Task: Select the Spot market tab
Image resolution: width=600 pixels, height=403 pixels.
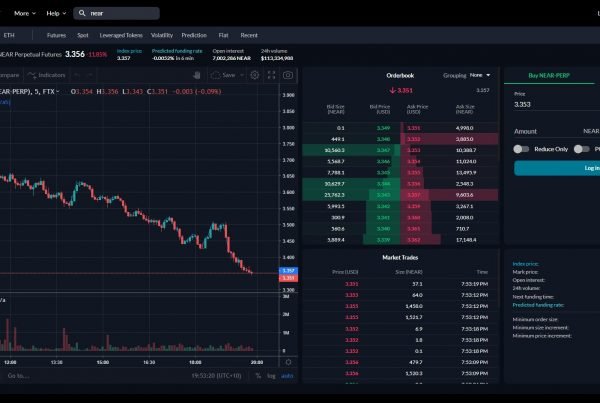Action: pos(83,35)
